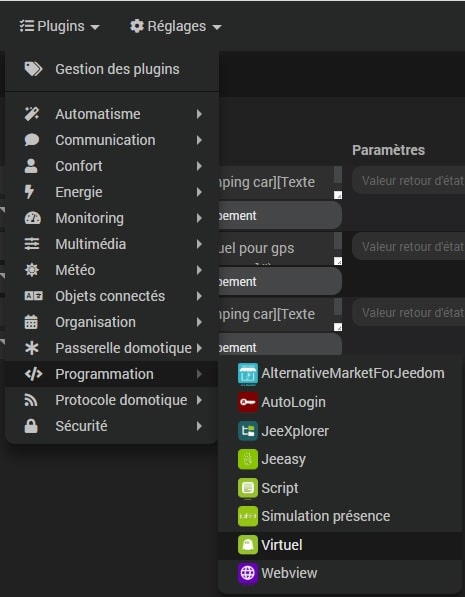Click the Virtuel green ghost icon
Screen dimensions: 465x597
tap(248, 545)
